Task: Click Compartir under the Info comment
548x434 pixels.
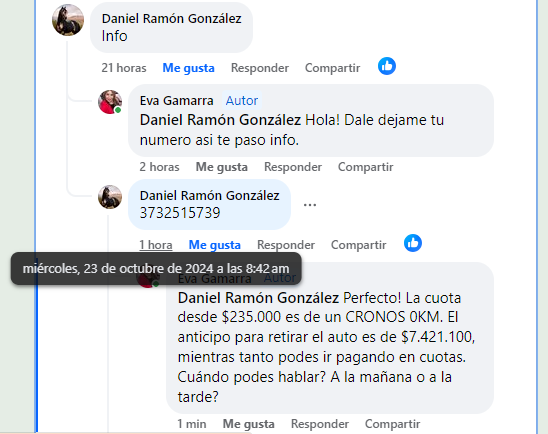Action: coord(332,68)
